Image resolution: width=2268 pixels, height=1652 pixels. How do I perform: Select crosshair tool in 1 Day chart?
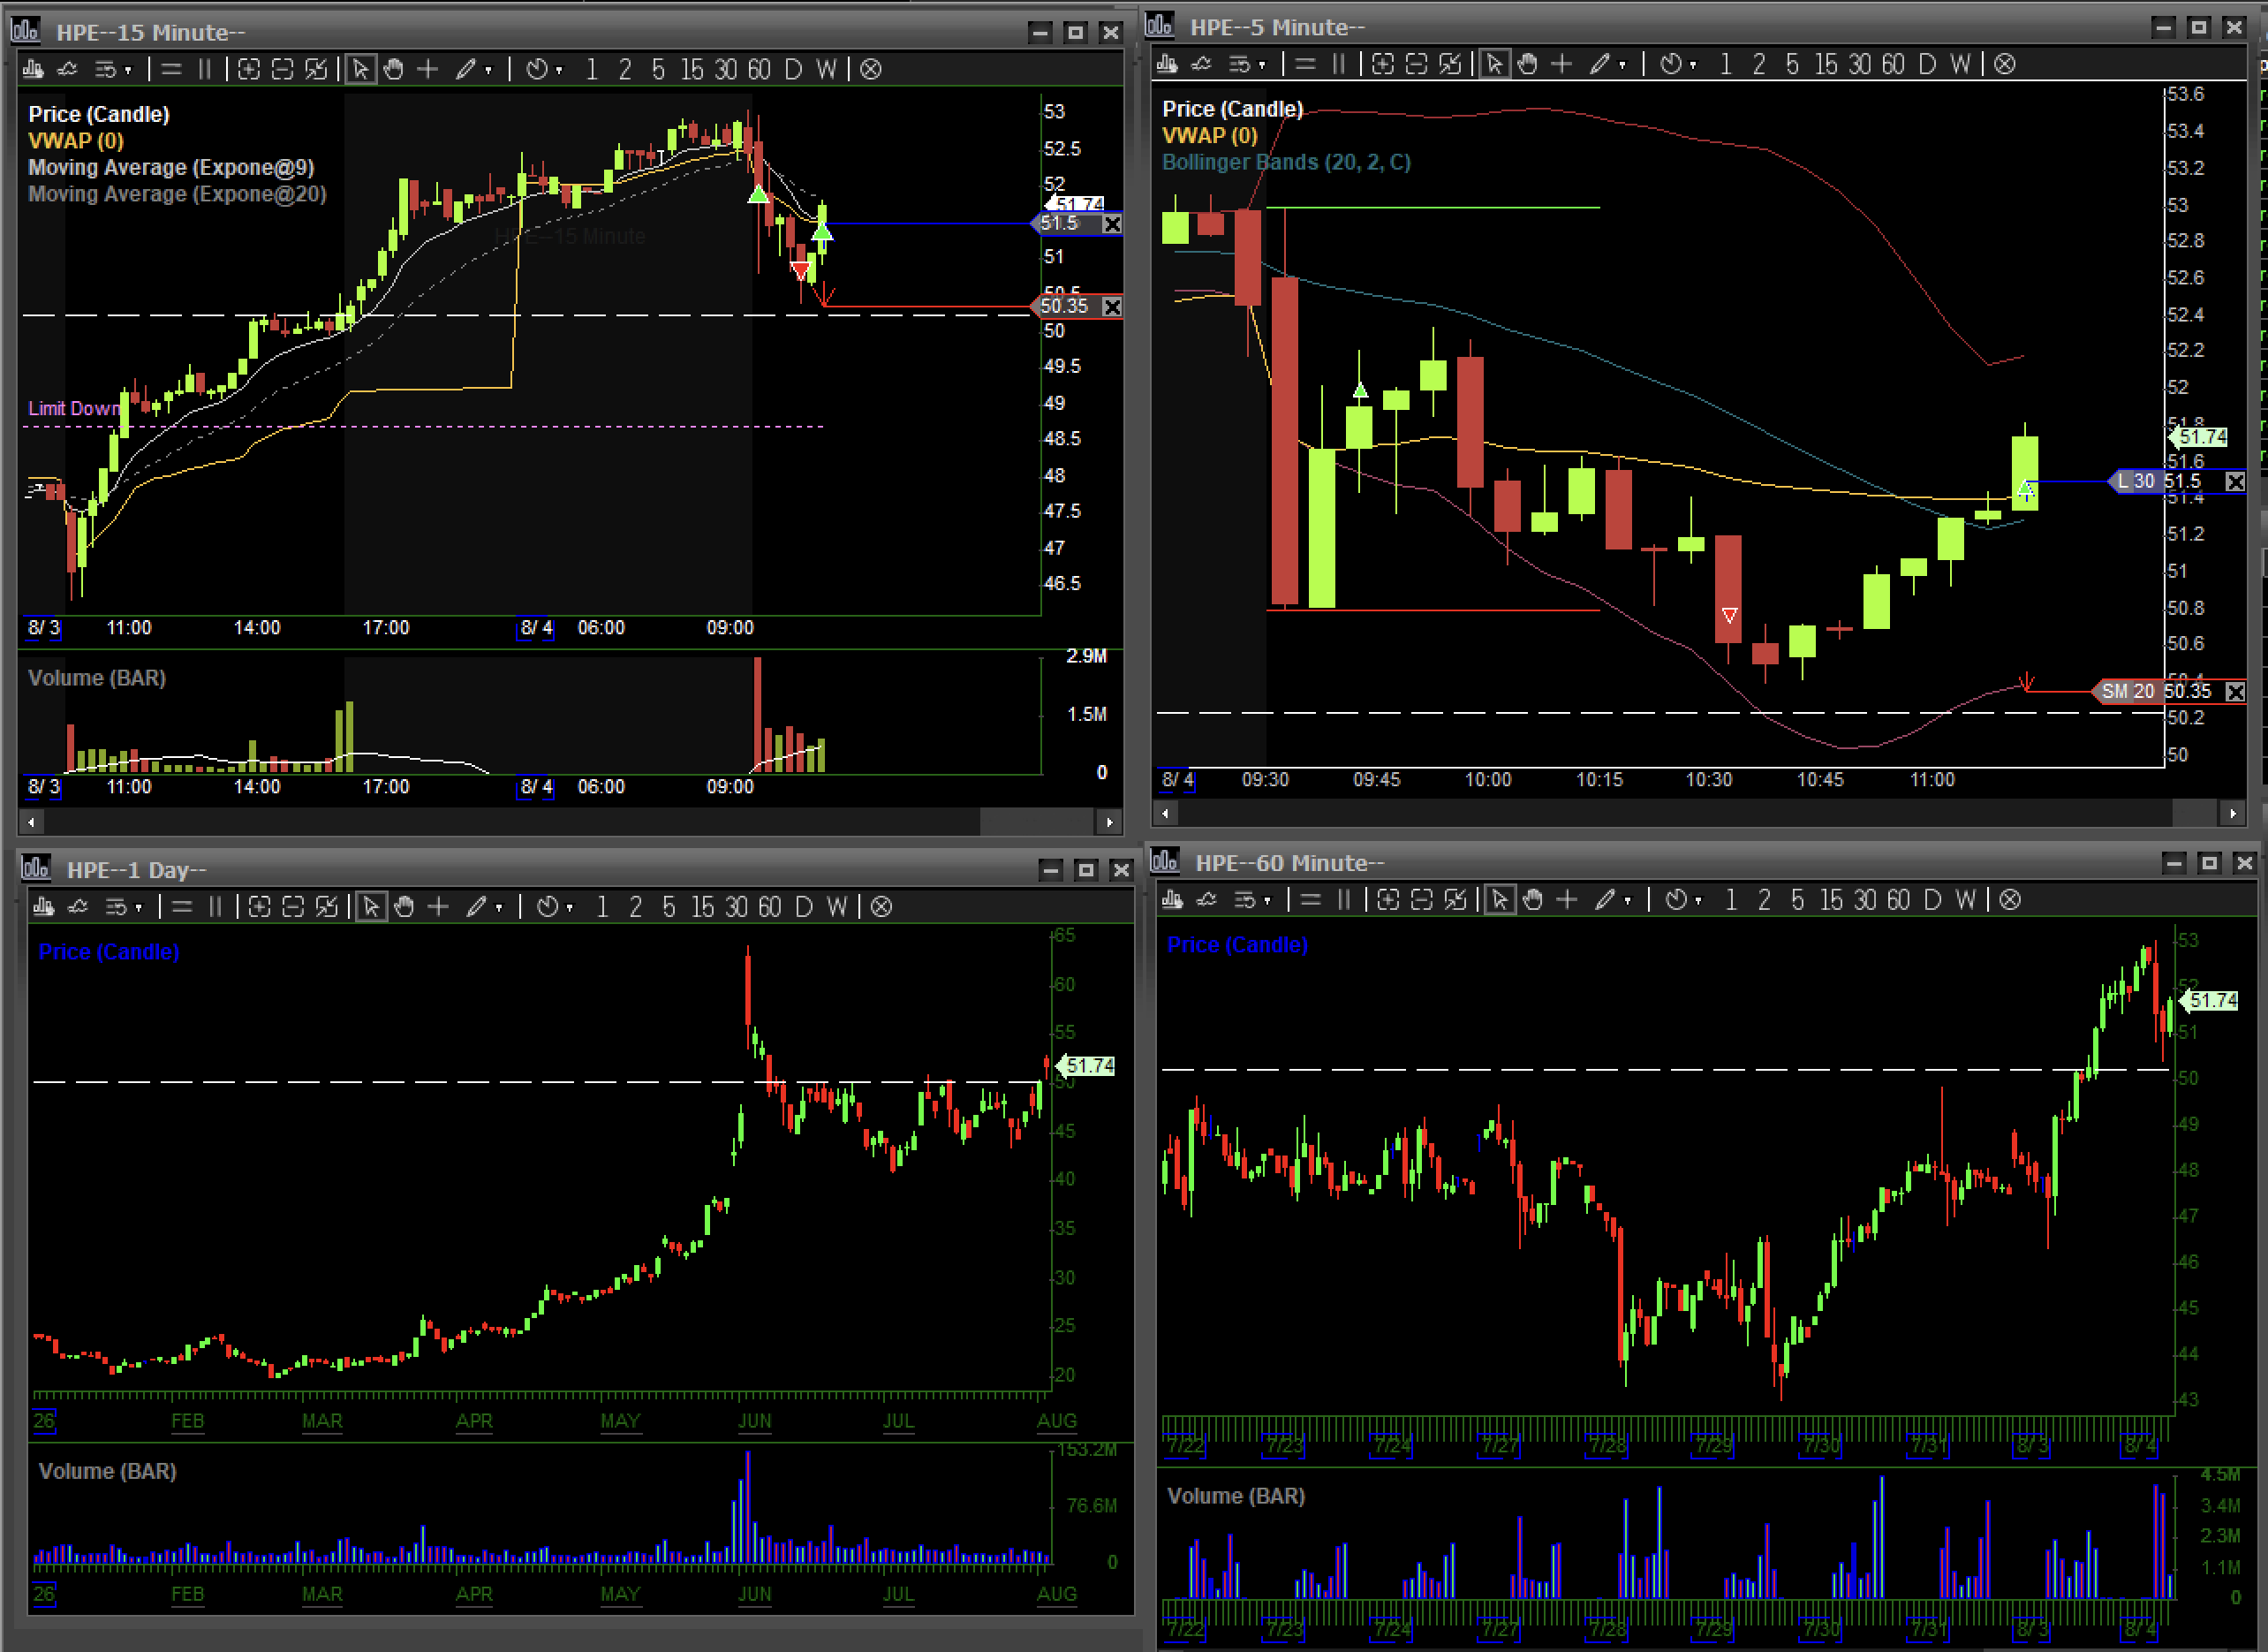(x=438, y=906)
